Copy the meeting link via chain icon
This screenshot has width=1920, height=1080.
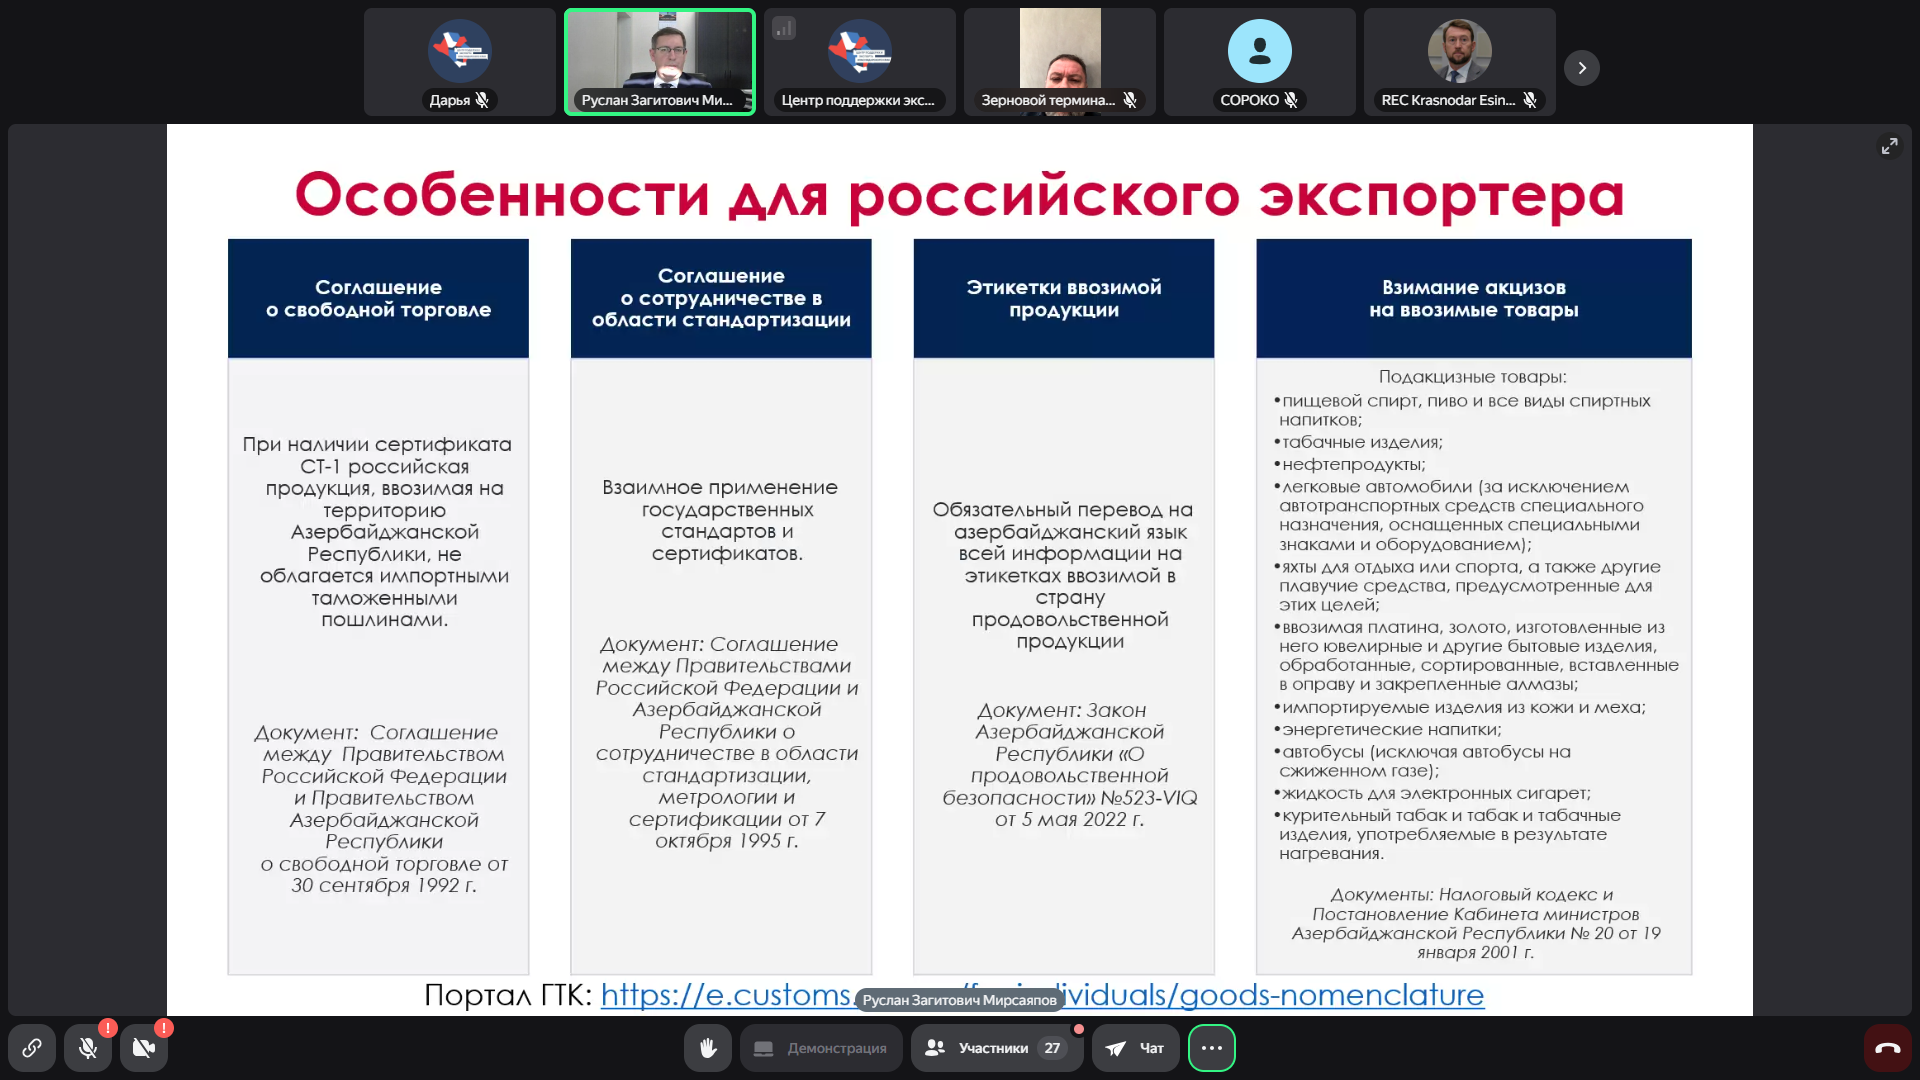point(32,1048)
